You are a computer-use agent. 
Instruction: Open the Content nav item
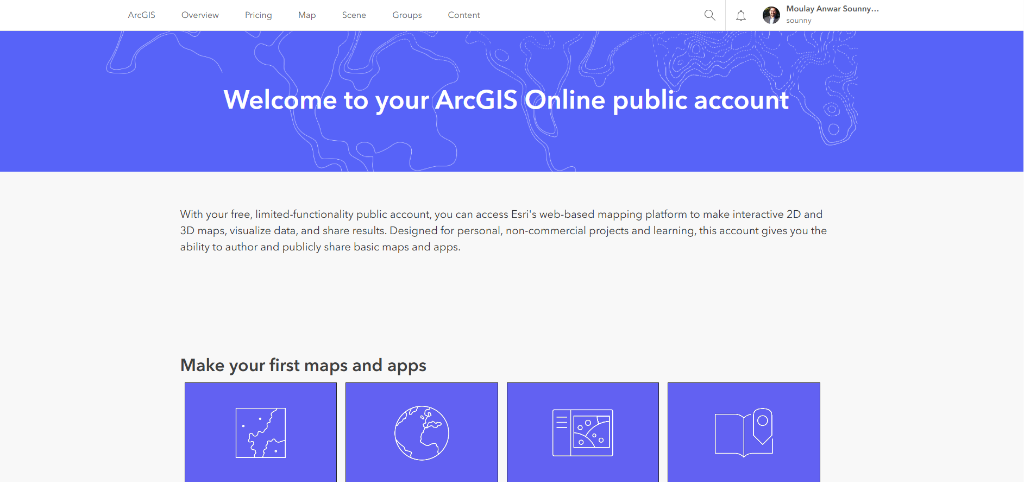[x=464, y=15]
